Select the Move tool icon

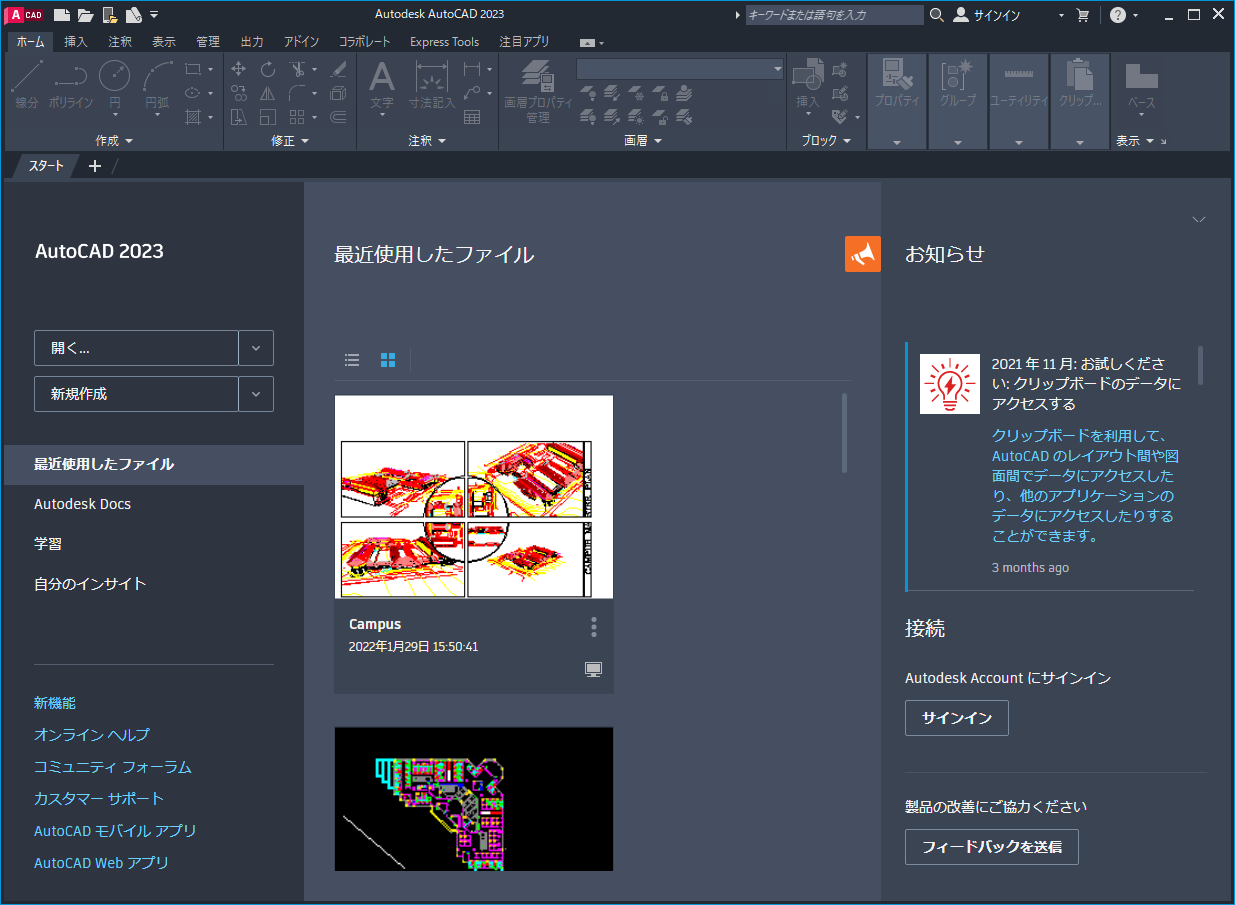(239, 69)
